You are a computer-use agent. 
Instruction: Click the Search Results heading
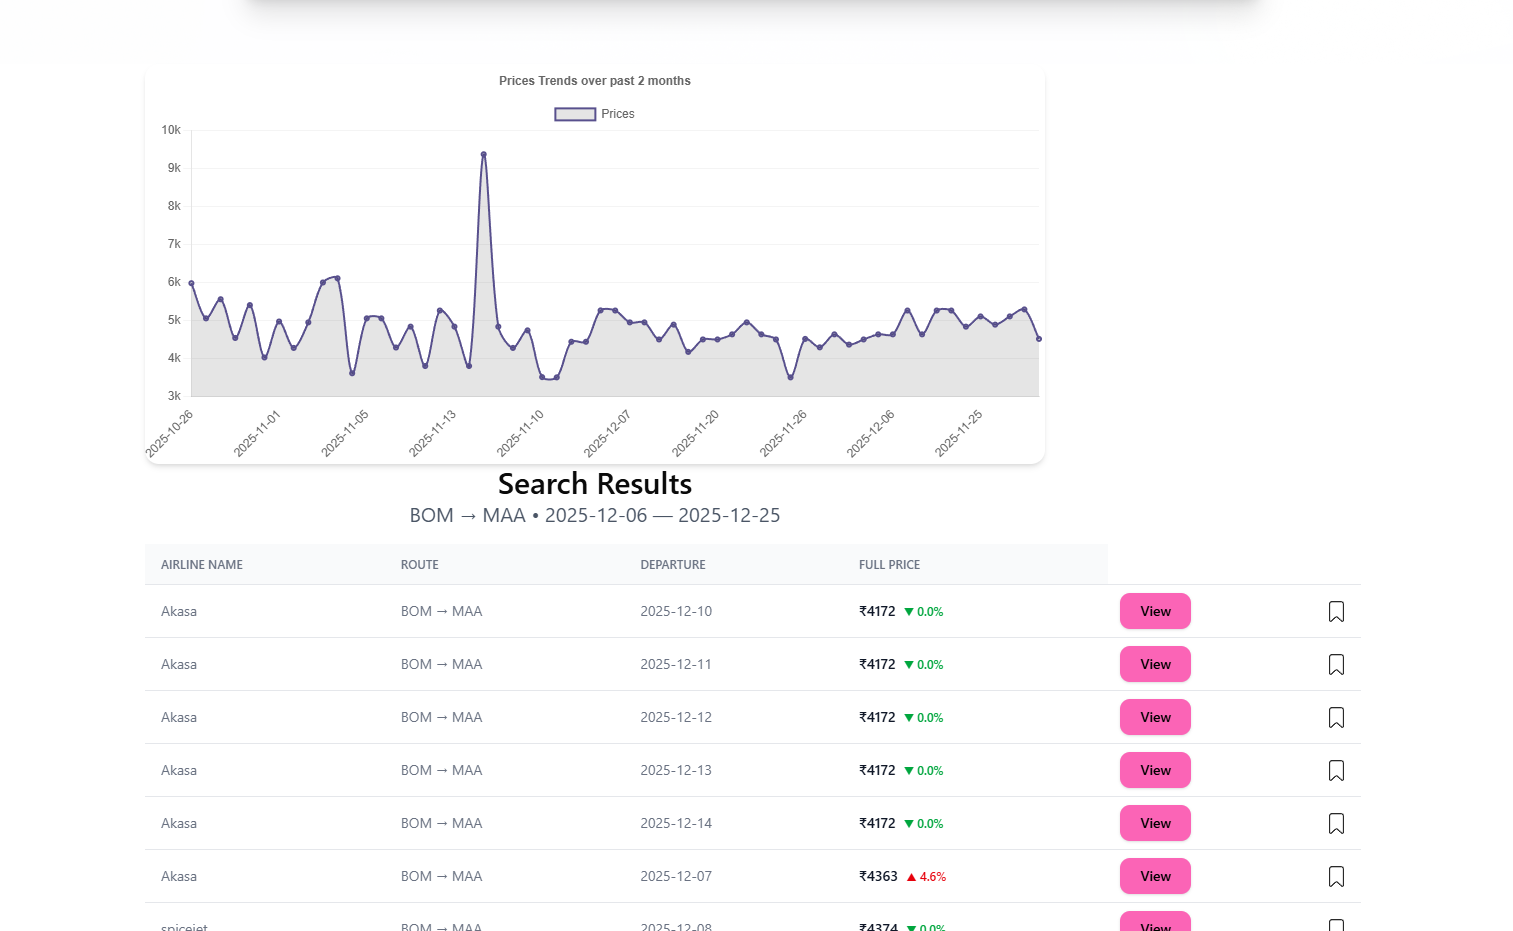[x=594, y=484]
